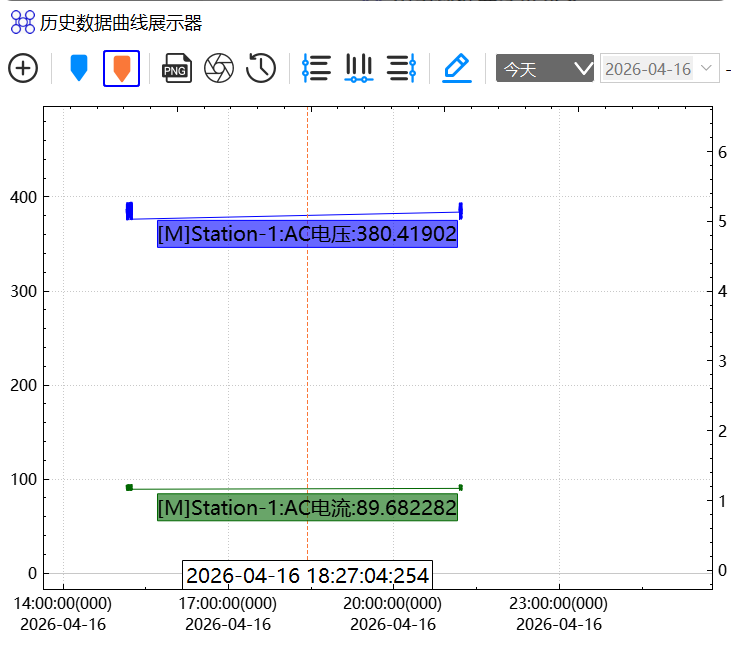Click the green curve's left data point
The width and height of the screenshot is (731, 645).
(x=130, y=487)
